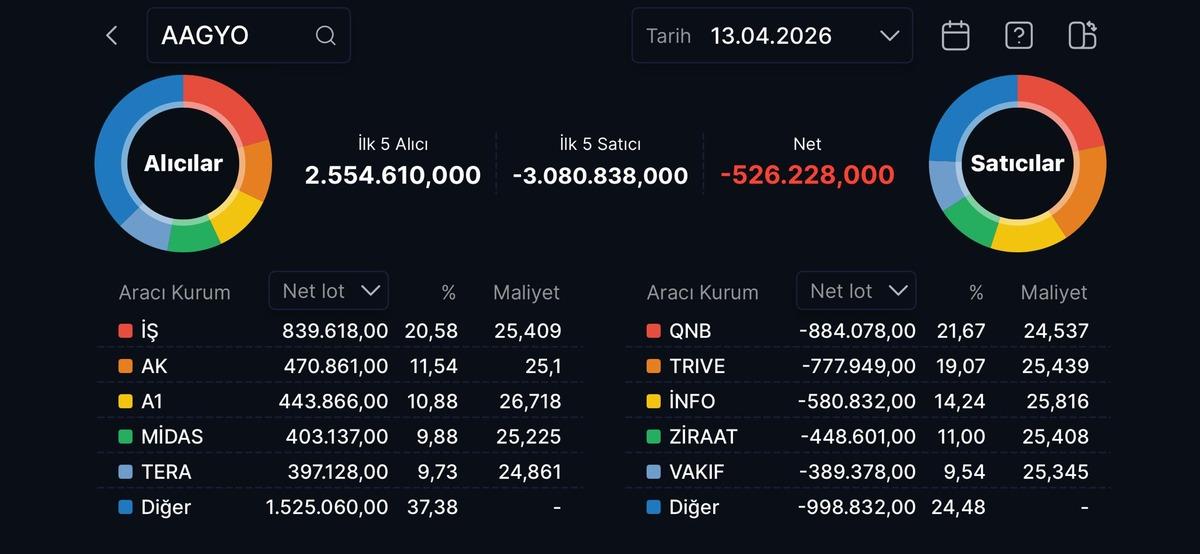Image resolution: width=1200 pixels, height=554 pixels.
Task: Open the buyers Net lot dropdown
Action: pos(329,291)
